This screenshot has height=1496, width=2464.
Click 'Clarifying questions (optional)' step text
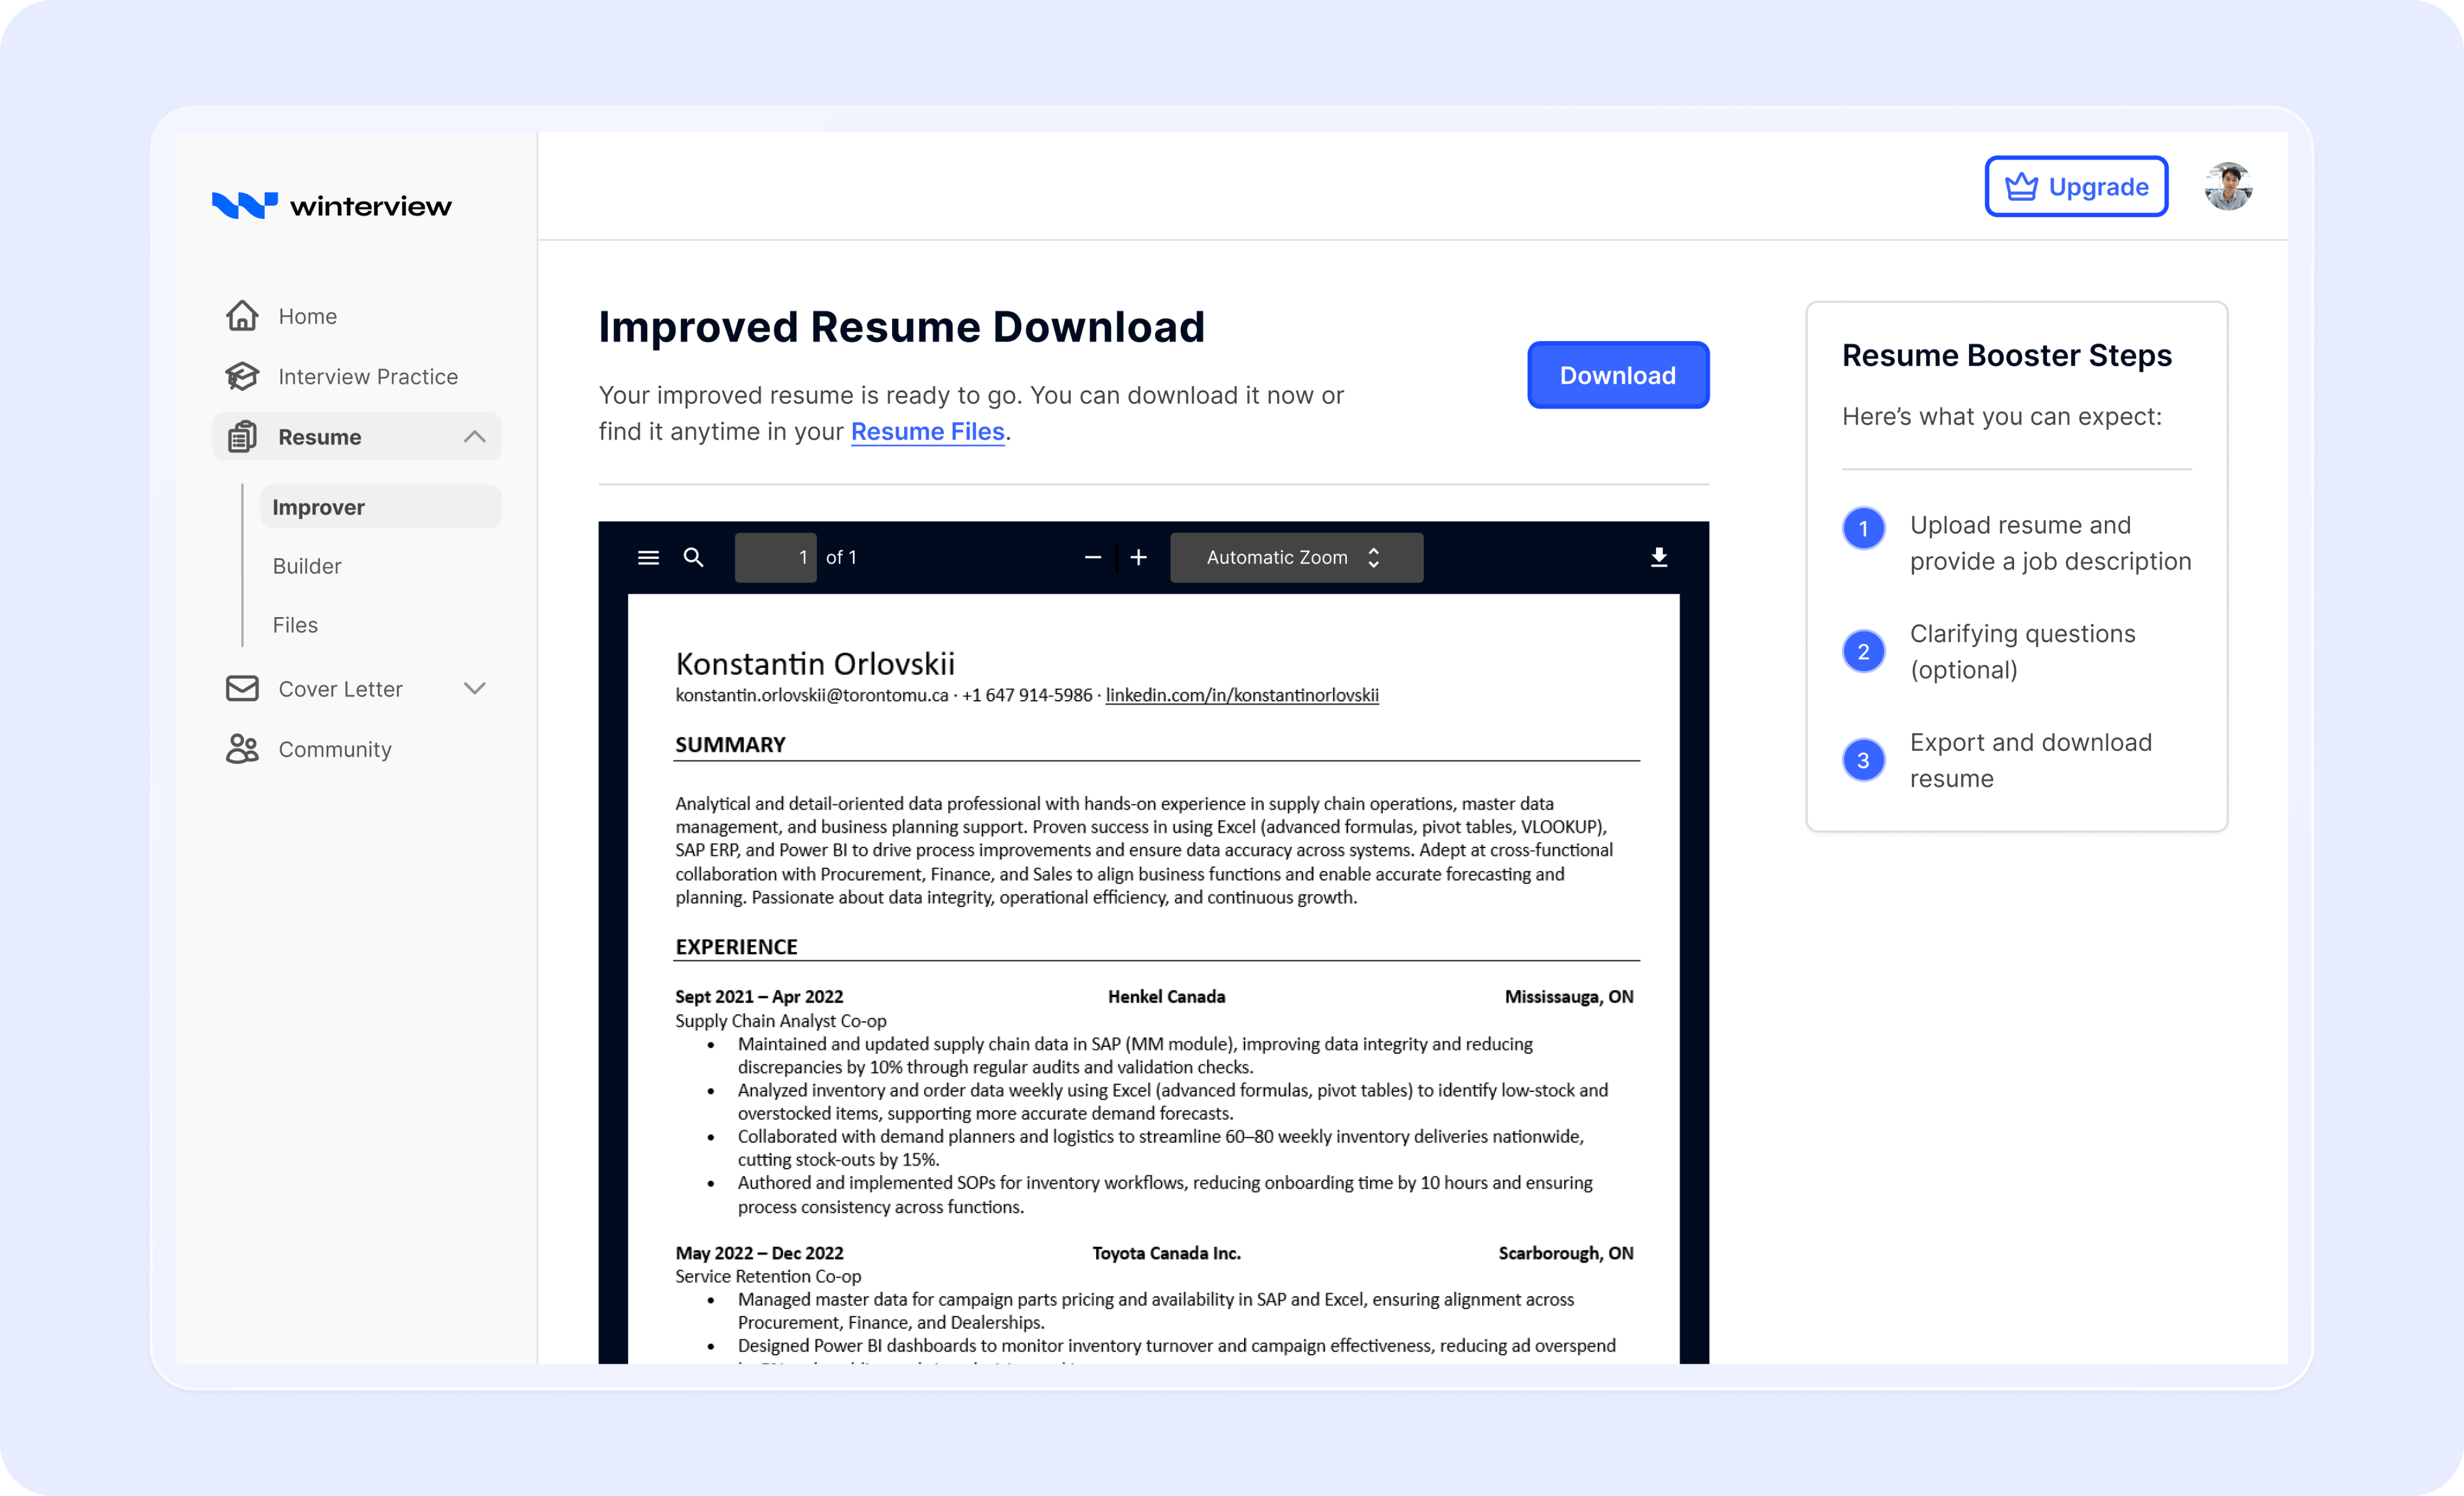[2022, 652]
